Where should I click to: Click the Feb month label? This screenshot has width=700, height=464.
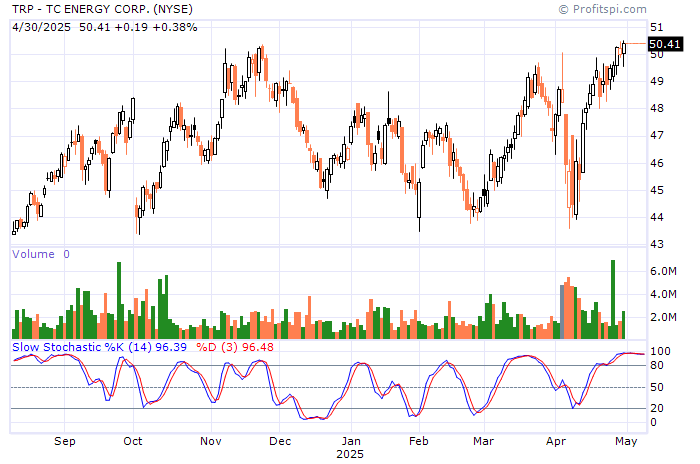(419, 442)
